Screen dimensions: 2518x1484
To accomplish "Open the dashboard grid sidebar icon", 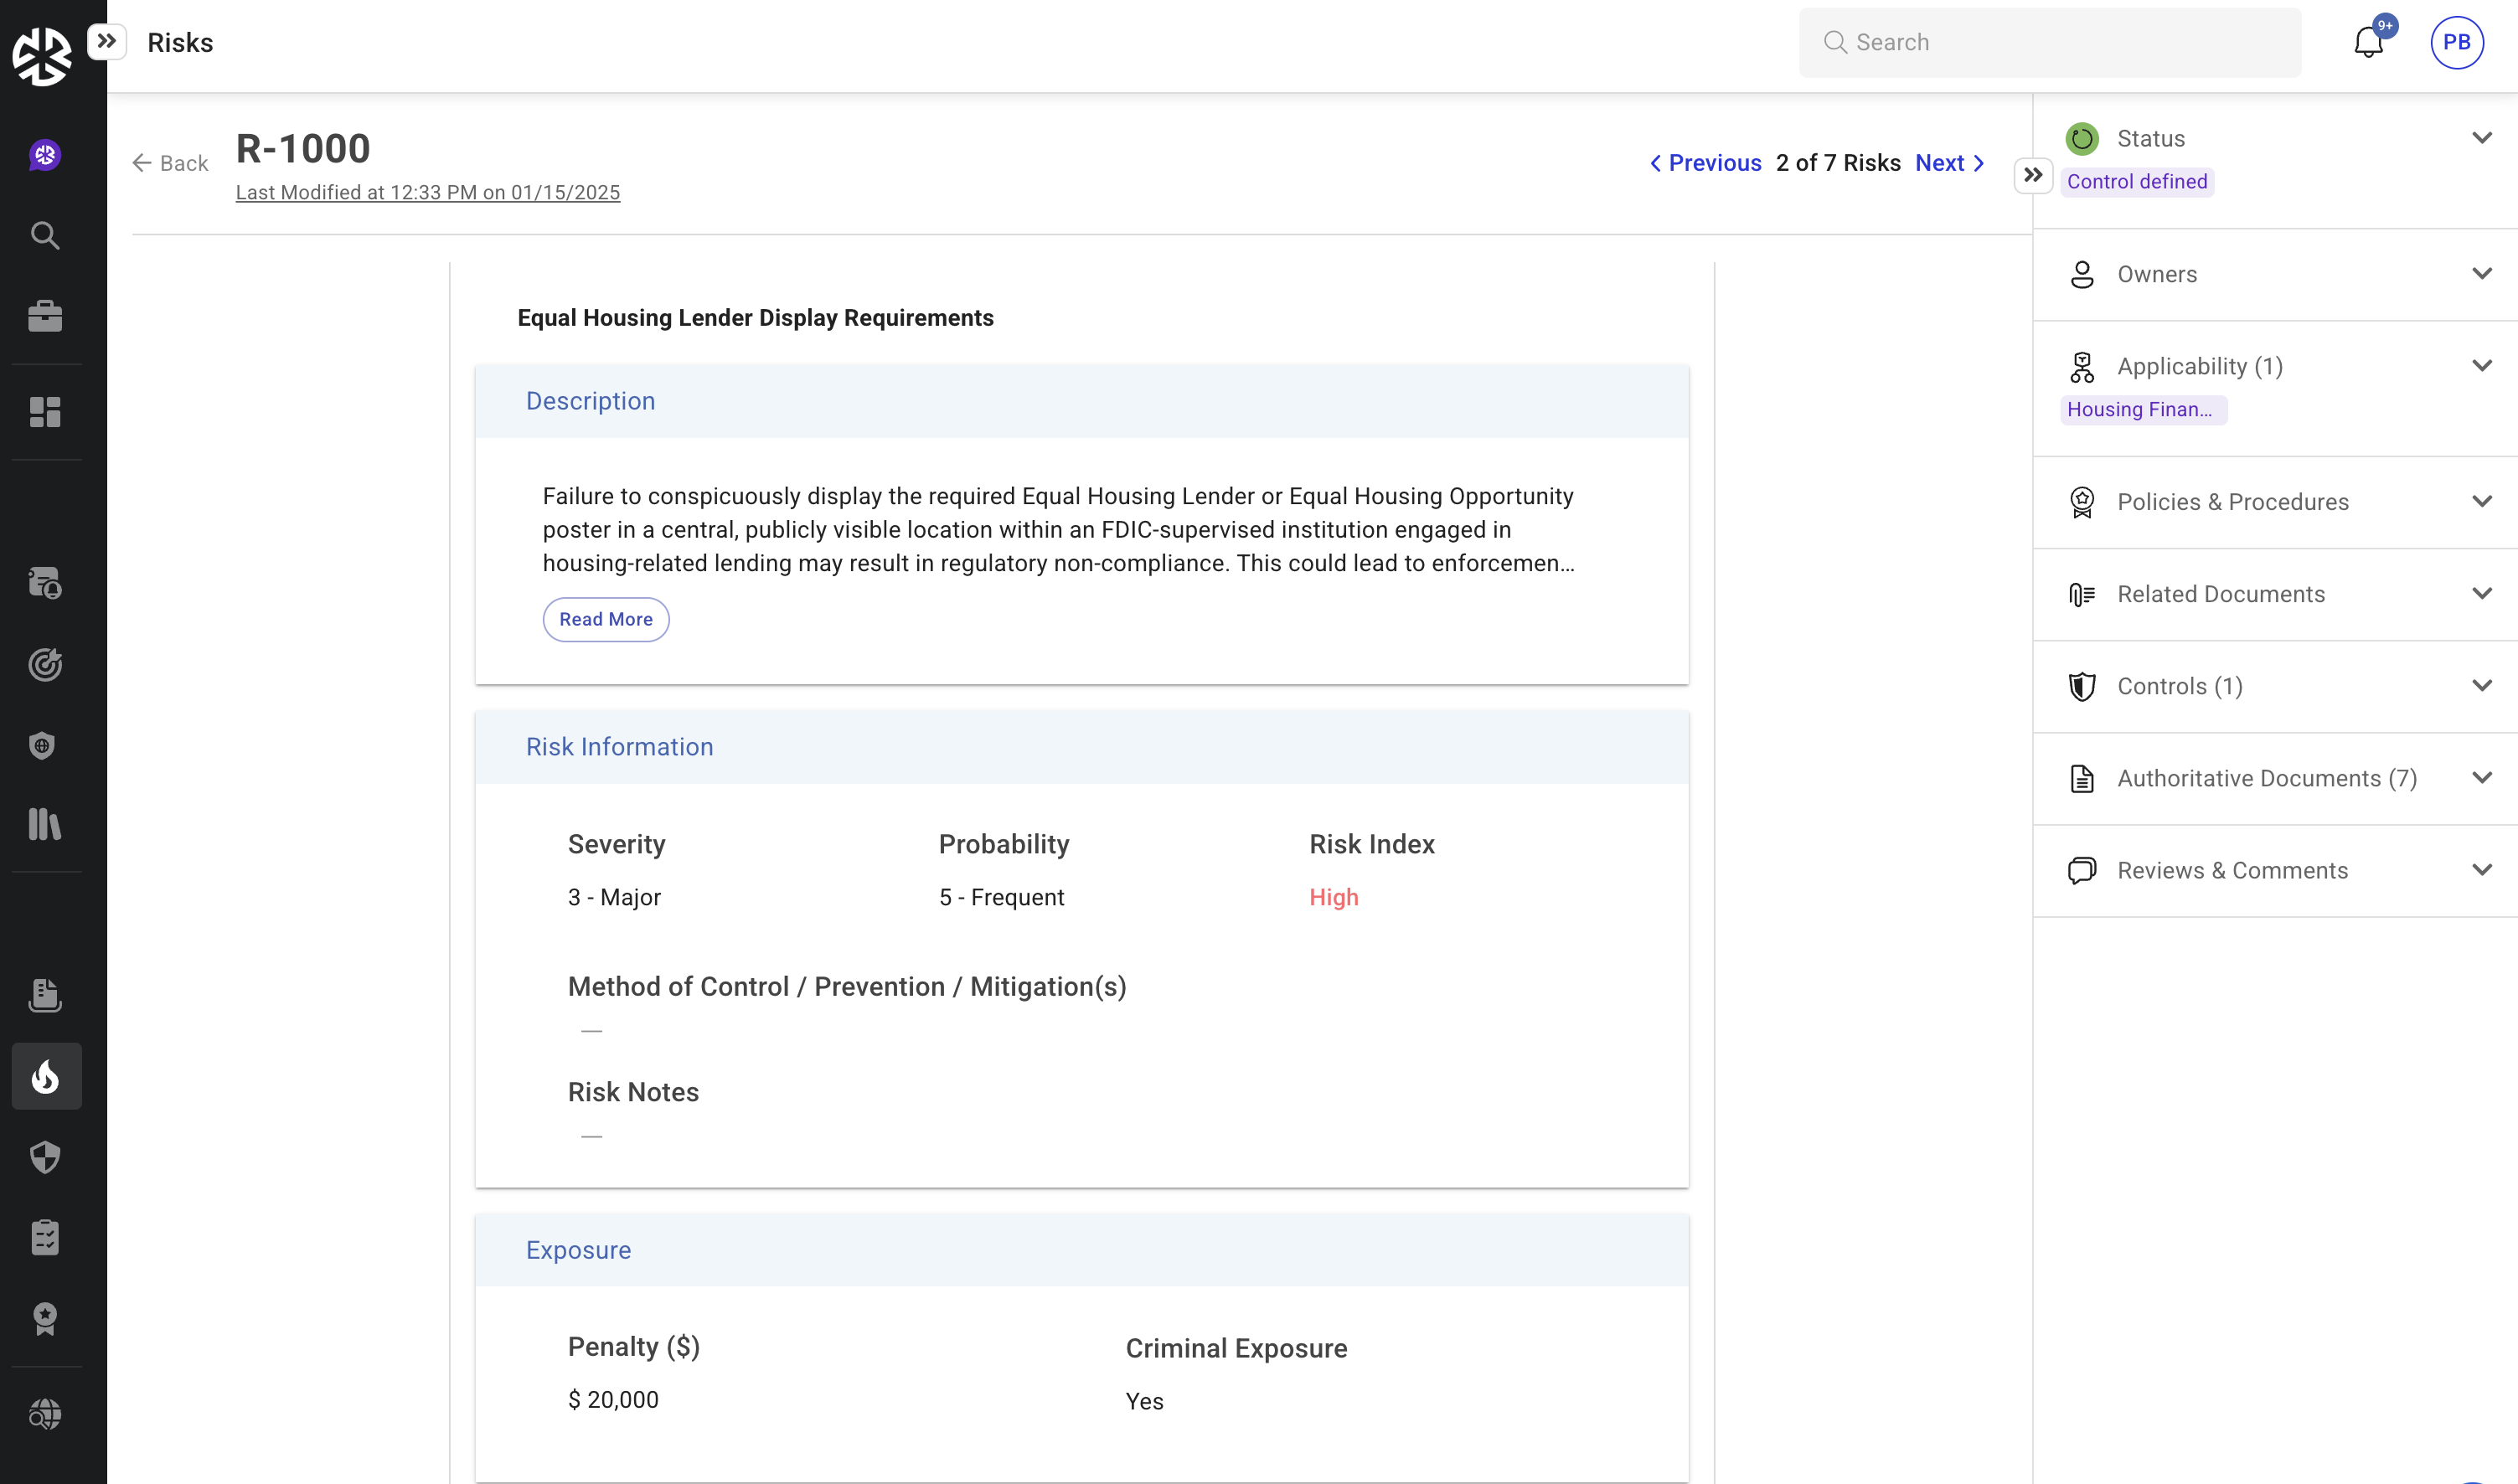I will coord(45,411).
